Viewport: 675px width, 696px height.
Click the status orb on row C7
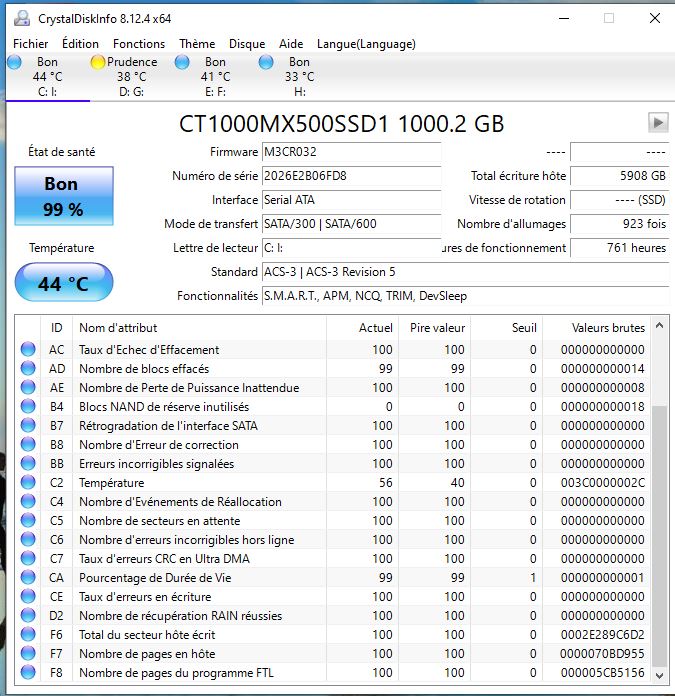(x=28, y=558)
